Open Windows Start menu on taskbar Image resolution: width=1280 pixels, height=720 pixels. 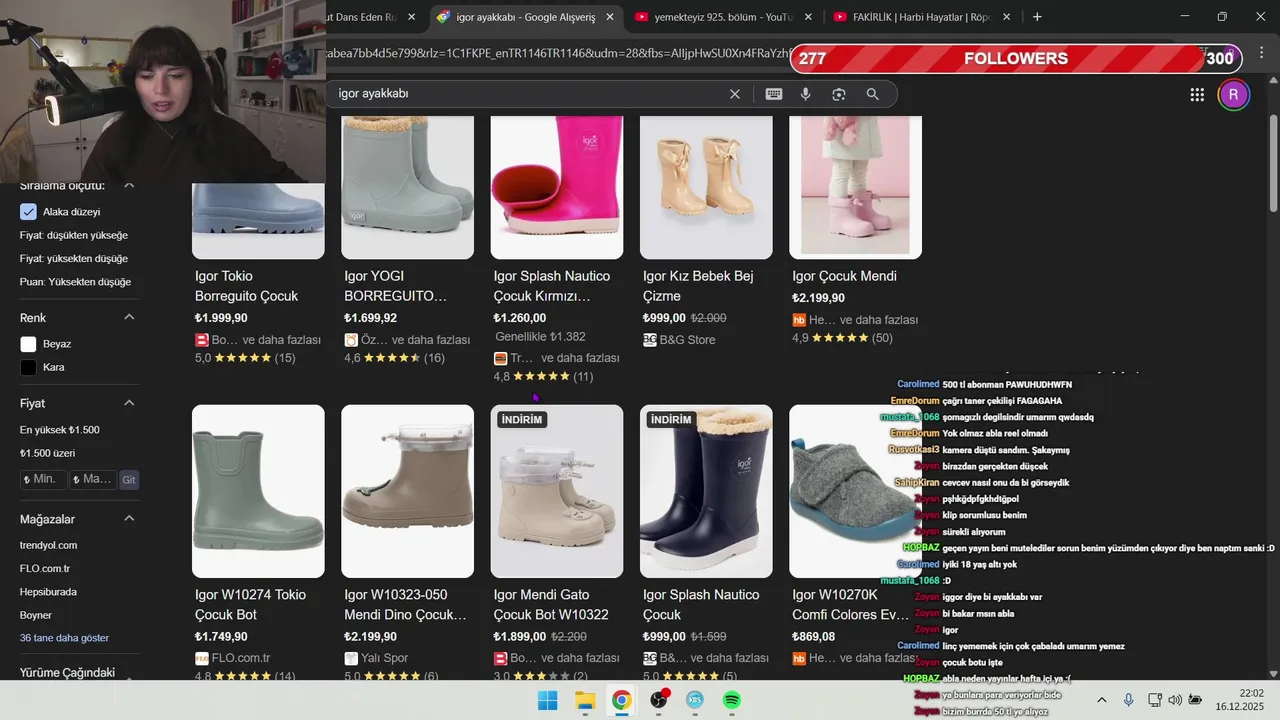coord(548,700)
